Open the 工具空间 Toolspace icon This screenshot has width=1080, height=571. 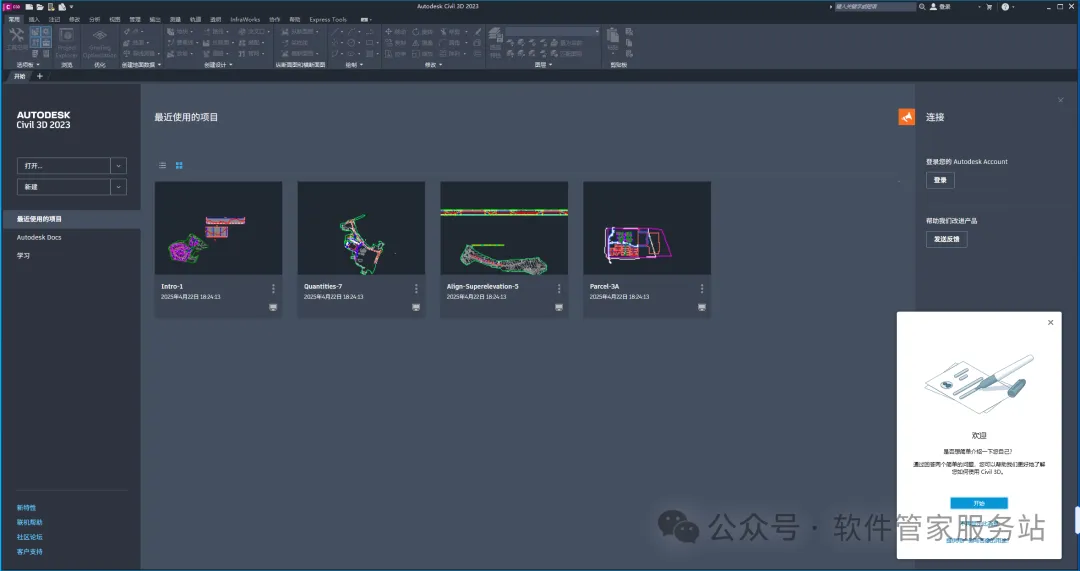[x=16, y=39]
